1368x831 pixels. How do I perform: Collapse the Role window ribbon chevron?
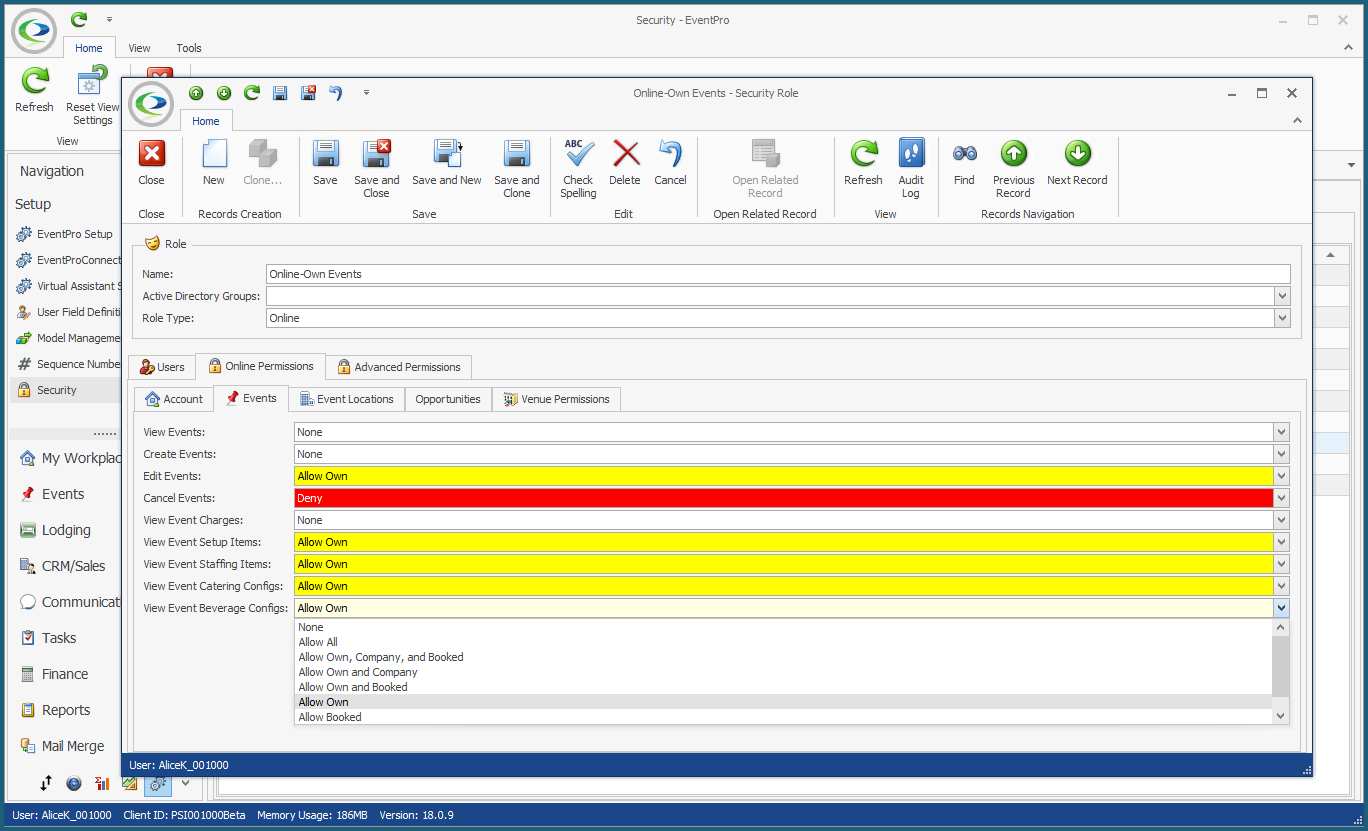(1298, 120)
